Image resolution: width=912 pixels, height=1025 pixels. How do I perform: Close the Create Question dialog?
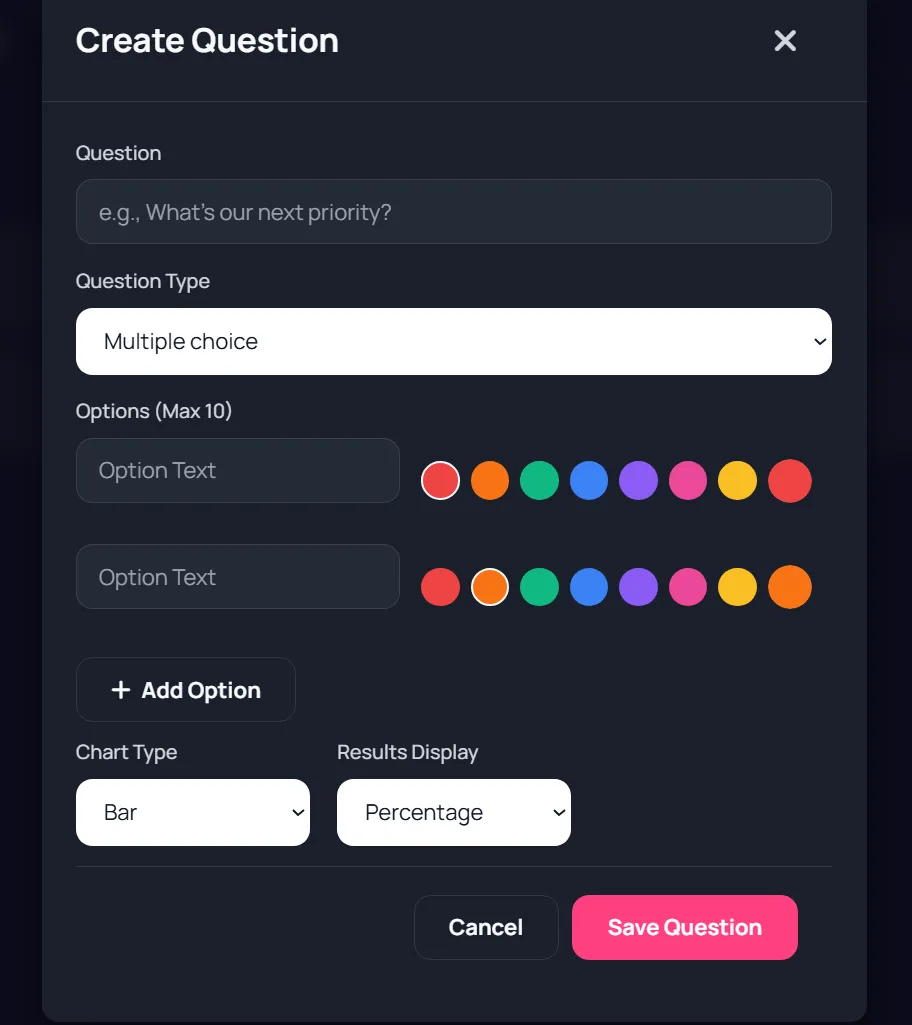coord(785,41)
